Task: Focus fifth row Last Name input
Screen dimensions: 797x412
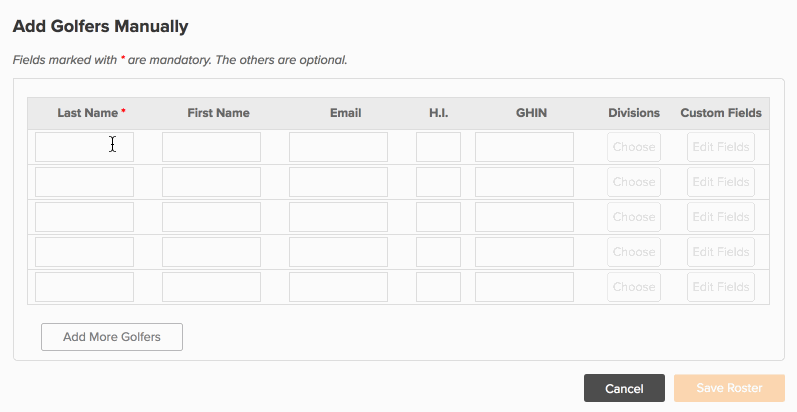Action: coord(84,287)
